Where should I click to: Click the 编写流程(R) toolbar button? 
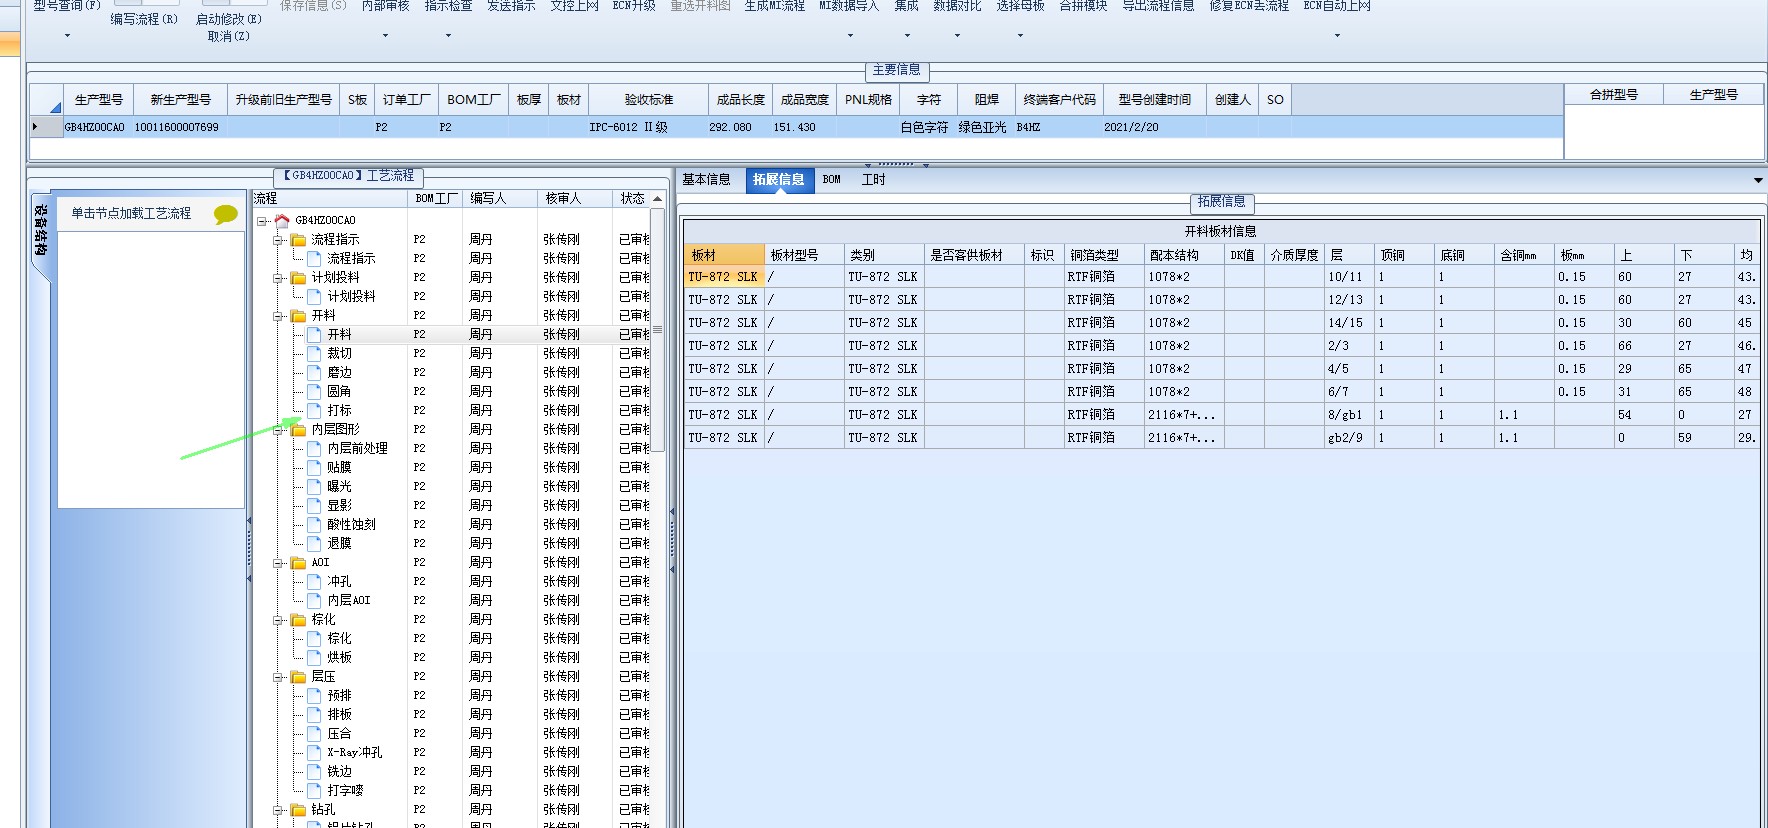144,19
